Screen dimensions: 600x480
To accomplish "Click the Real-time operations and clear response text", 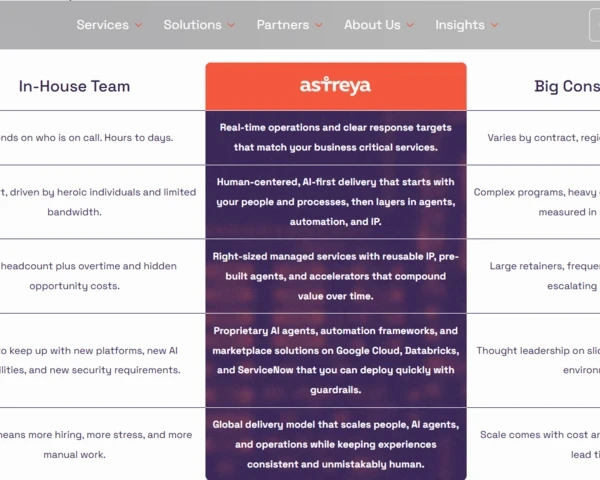I will pos(336,137).
